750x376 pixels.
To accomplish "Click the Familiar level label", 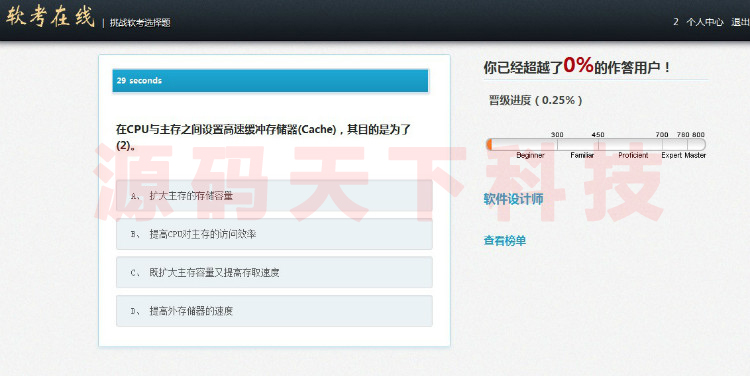I will 582,155.
